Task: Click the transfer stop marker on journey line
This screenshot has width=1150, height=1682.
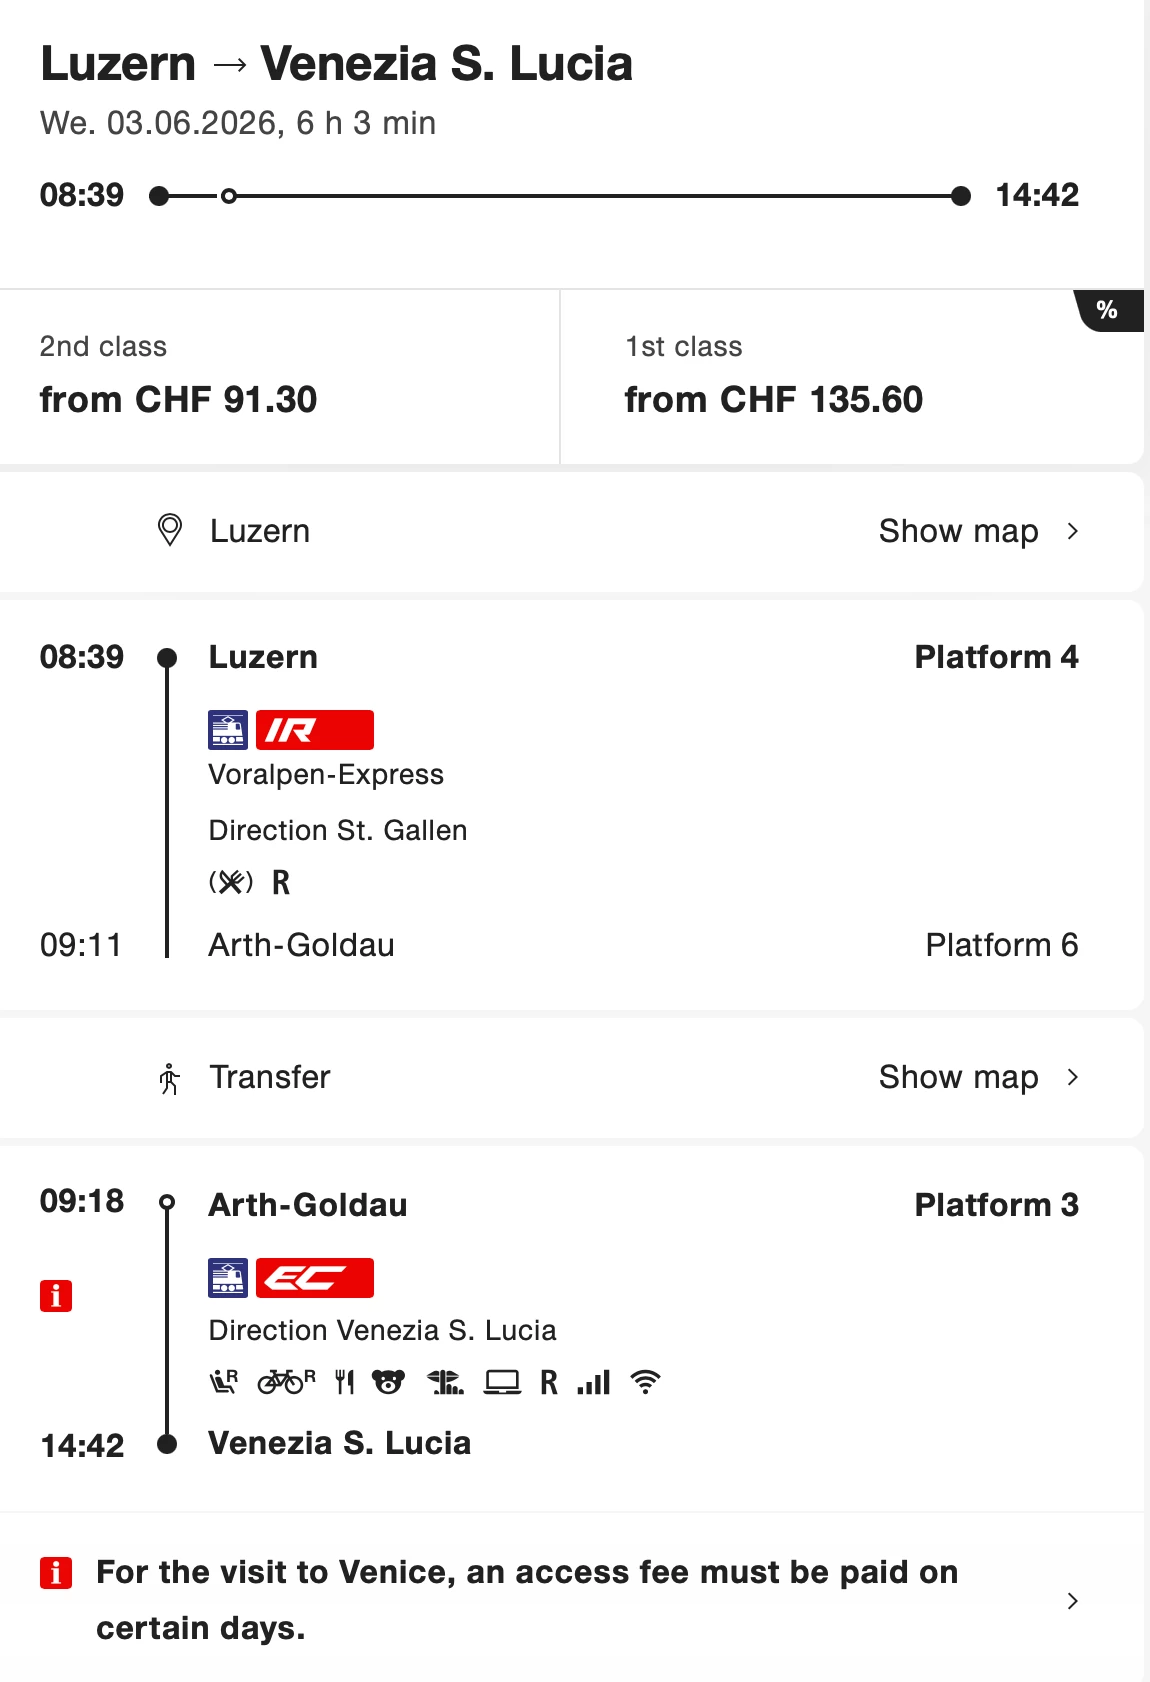Action: (x=229, y=196)
